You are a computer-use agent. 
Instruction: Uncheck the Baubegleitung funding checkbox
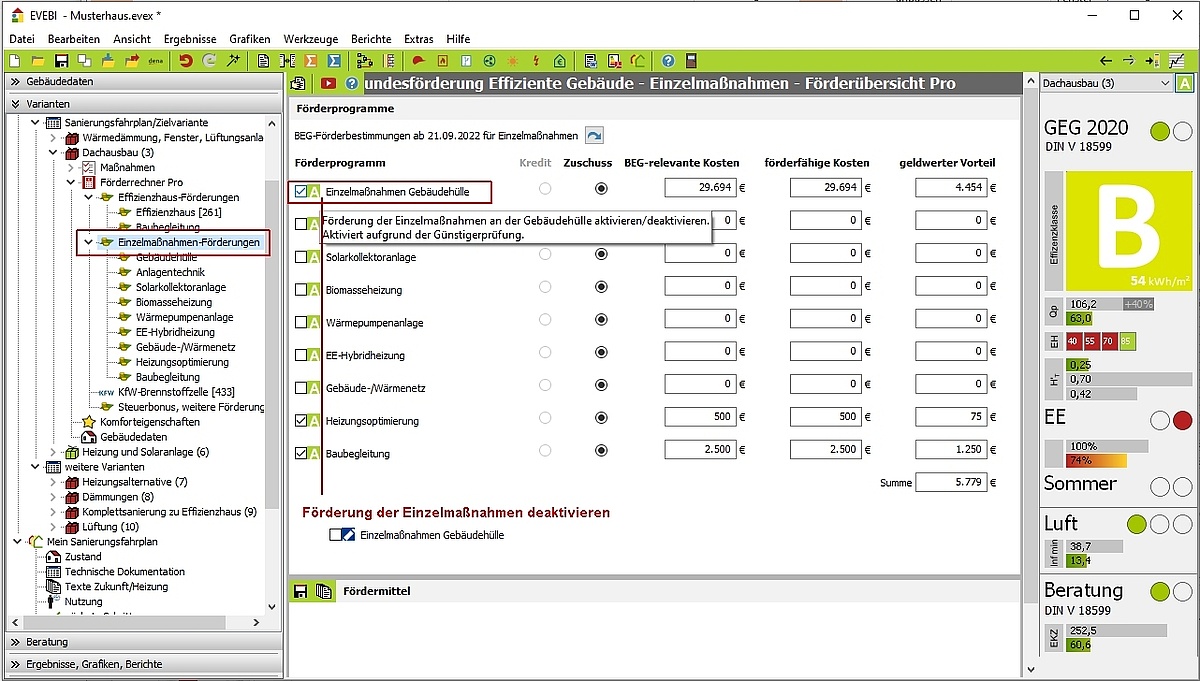(x=301, y=453)
